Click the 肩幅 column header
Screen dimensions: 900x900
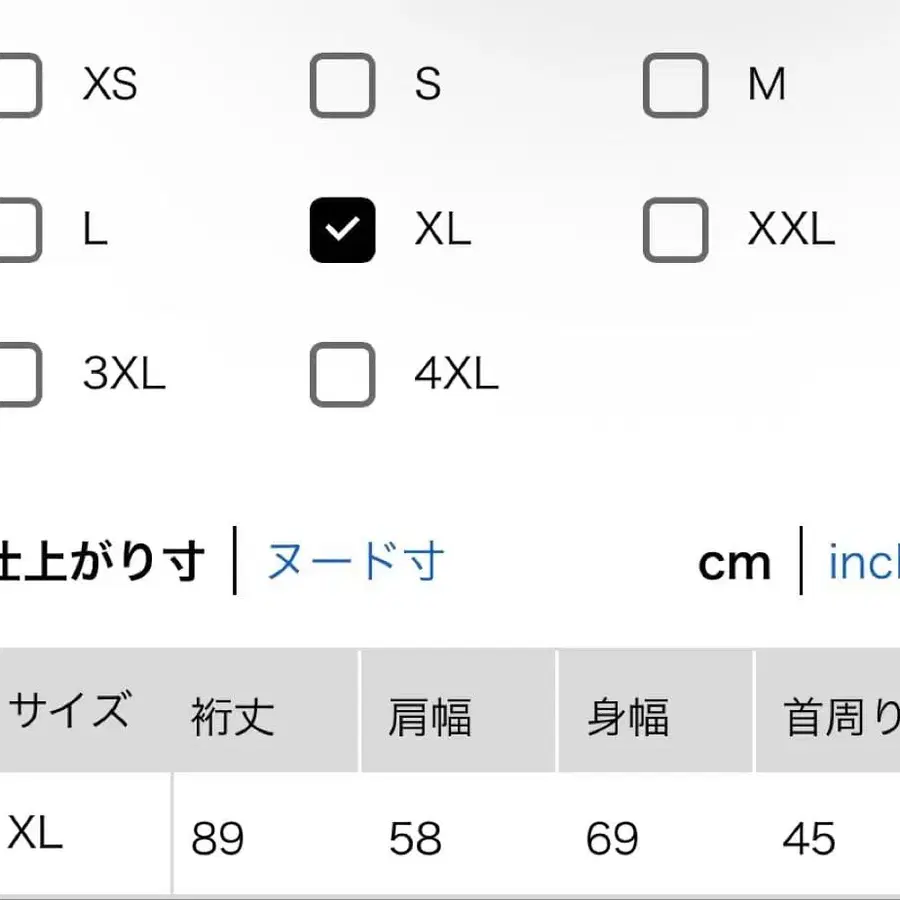[429, 718]
